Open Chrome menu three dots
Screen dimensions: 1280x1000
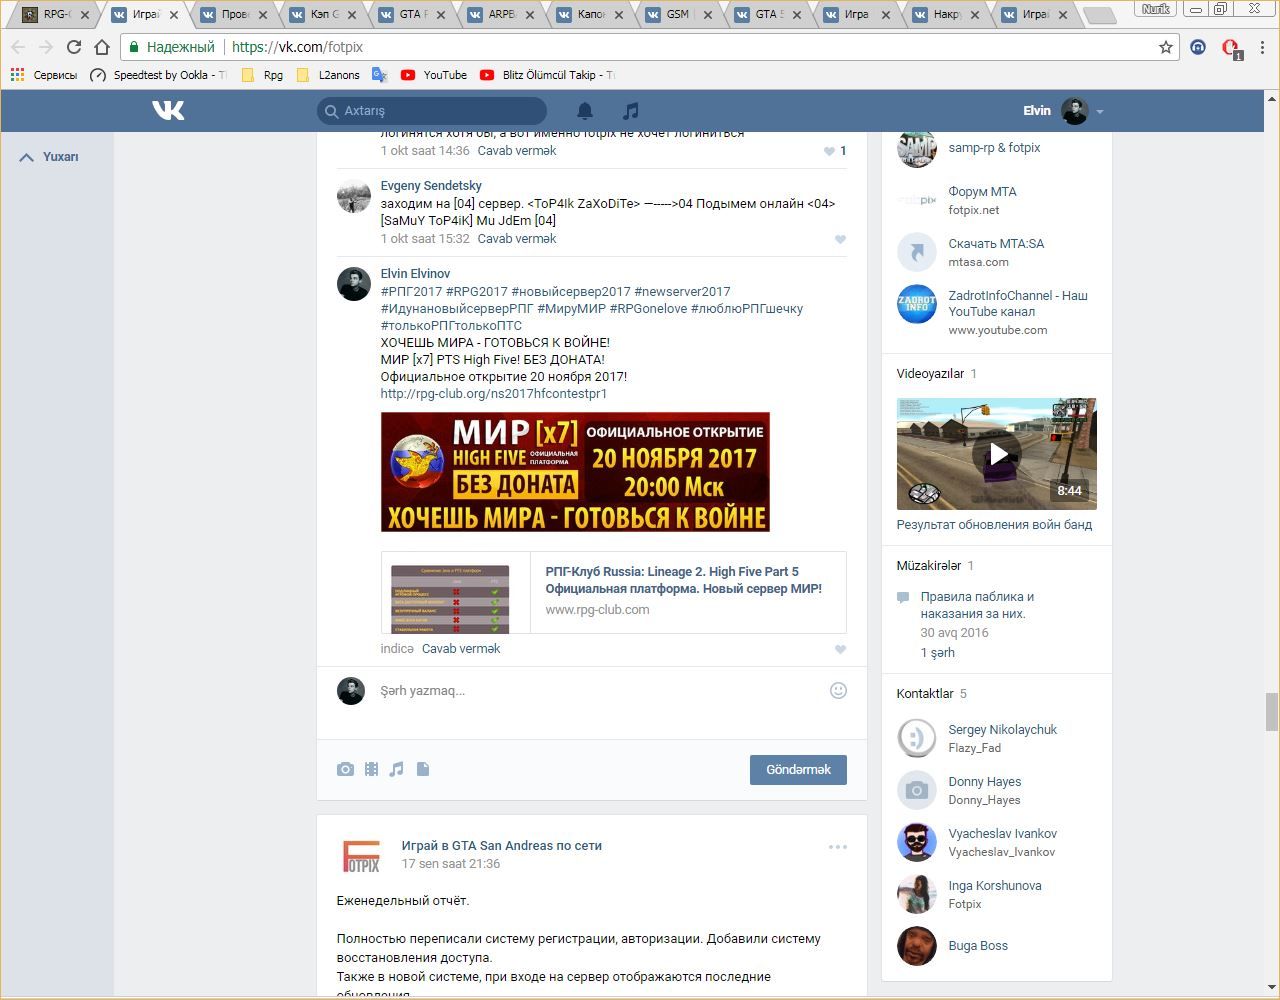[x=1264, y=47]
